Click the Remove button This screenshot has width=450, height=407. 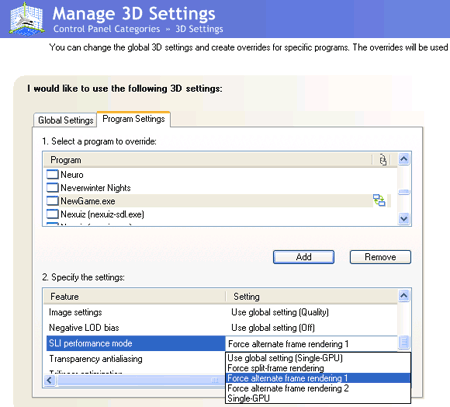380,257
